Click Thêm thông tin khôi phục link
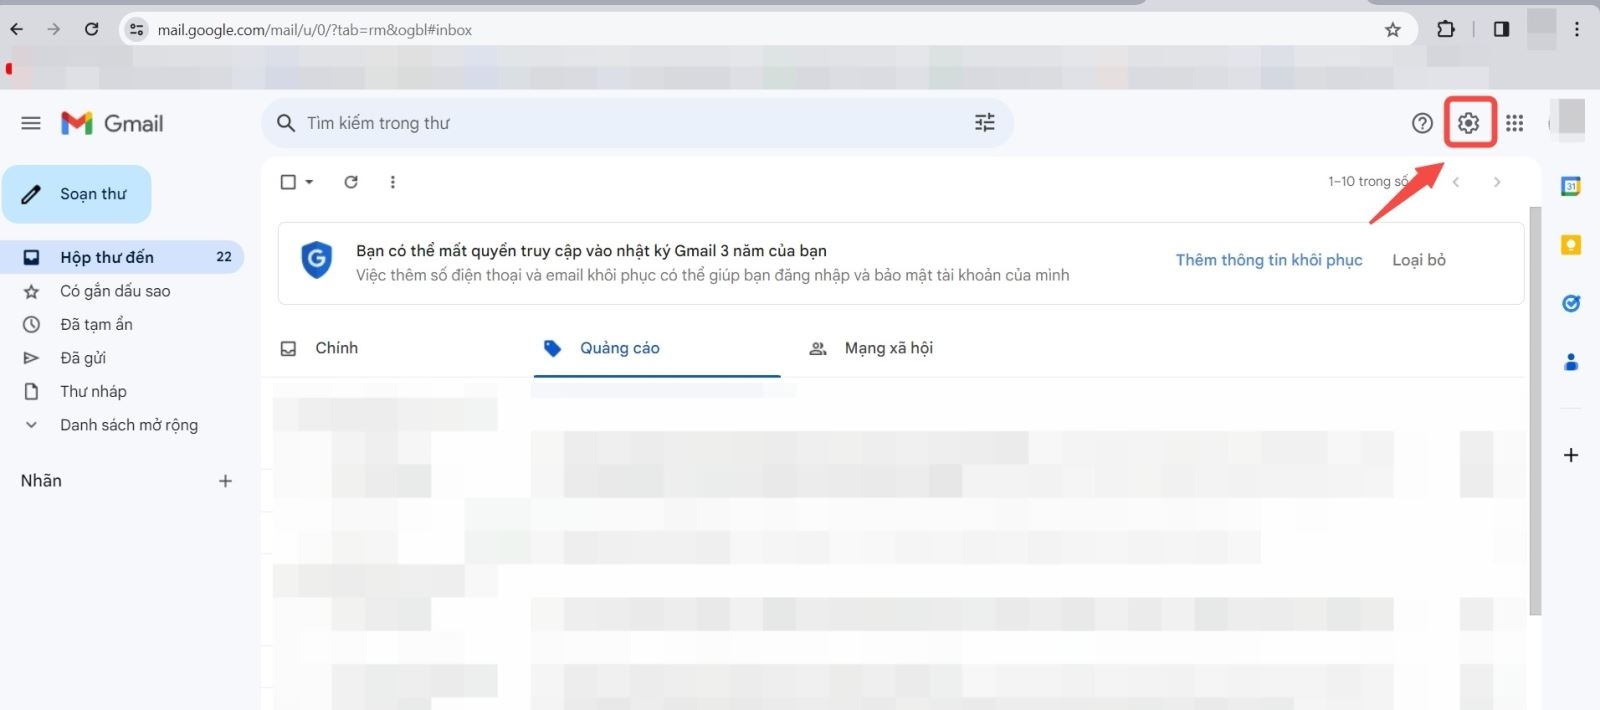The width and height of the screenshot is (1600, 710). [1269, 260]
